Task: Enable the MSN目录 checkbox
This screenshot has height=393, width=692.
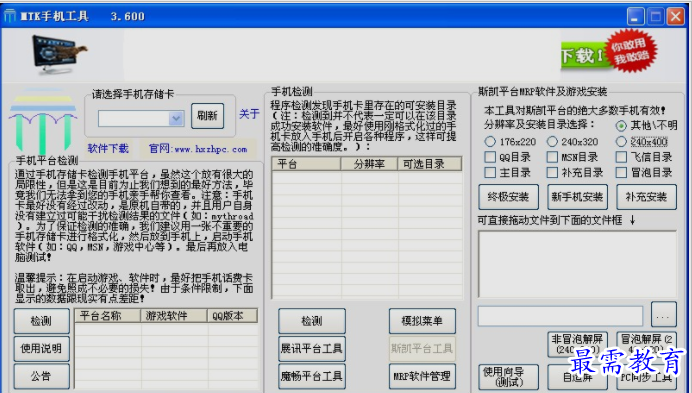Action: [552, 157]
